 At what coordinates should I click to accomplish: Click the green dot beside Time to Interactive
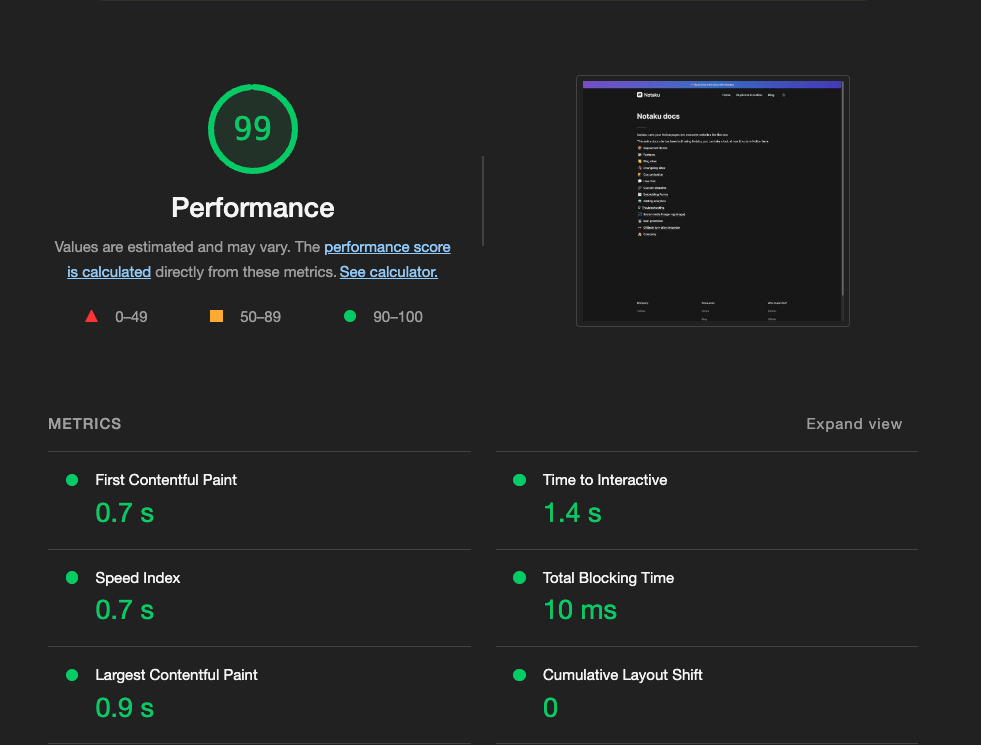coord(519,480)
